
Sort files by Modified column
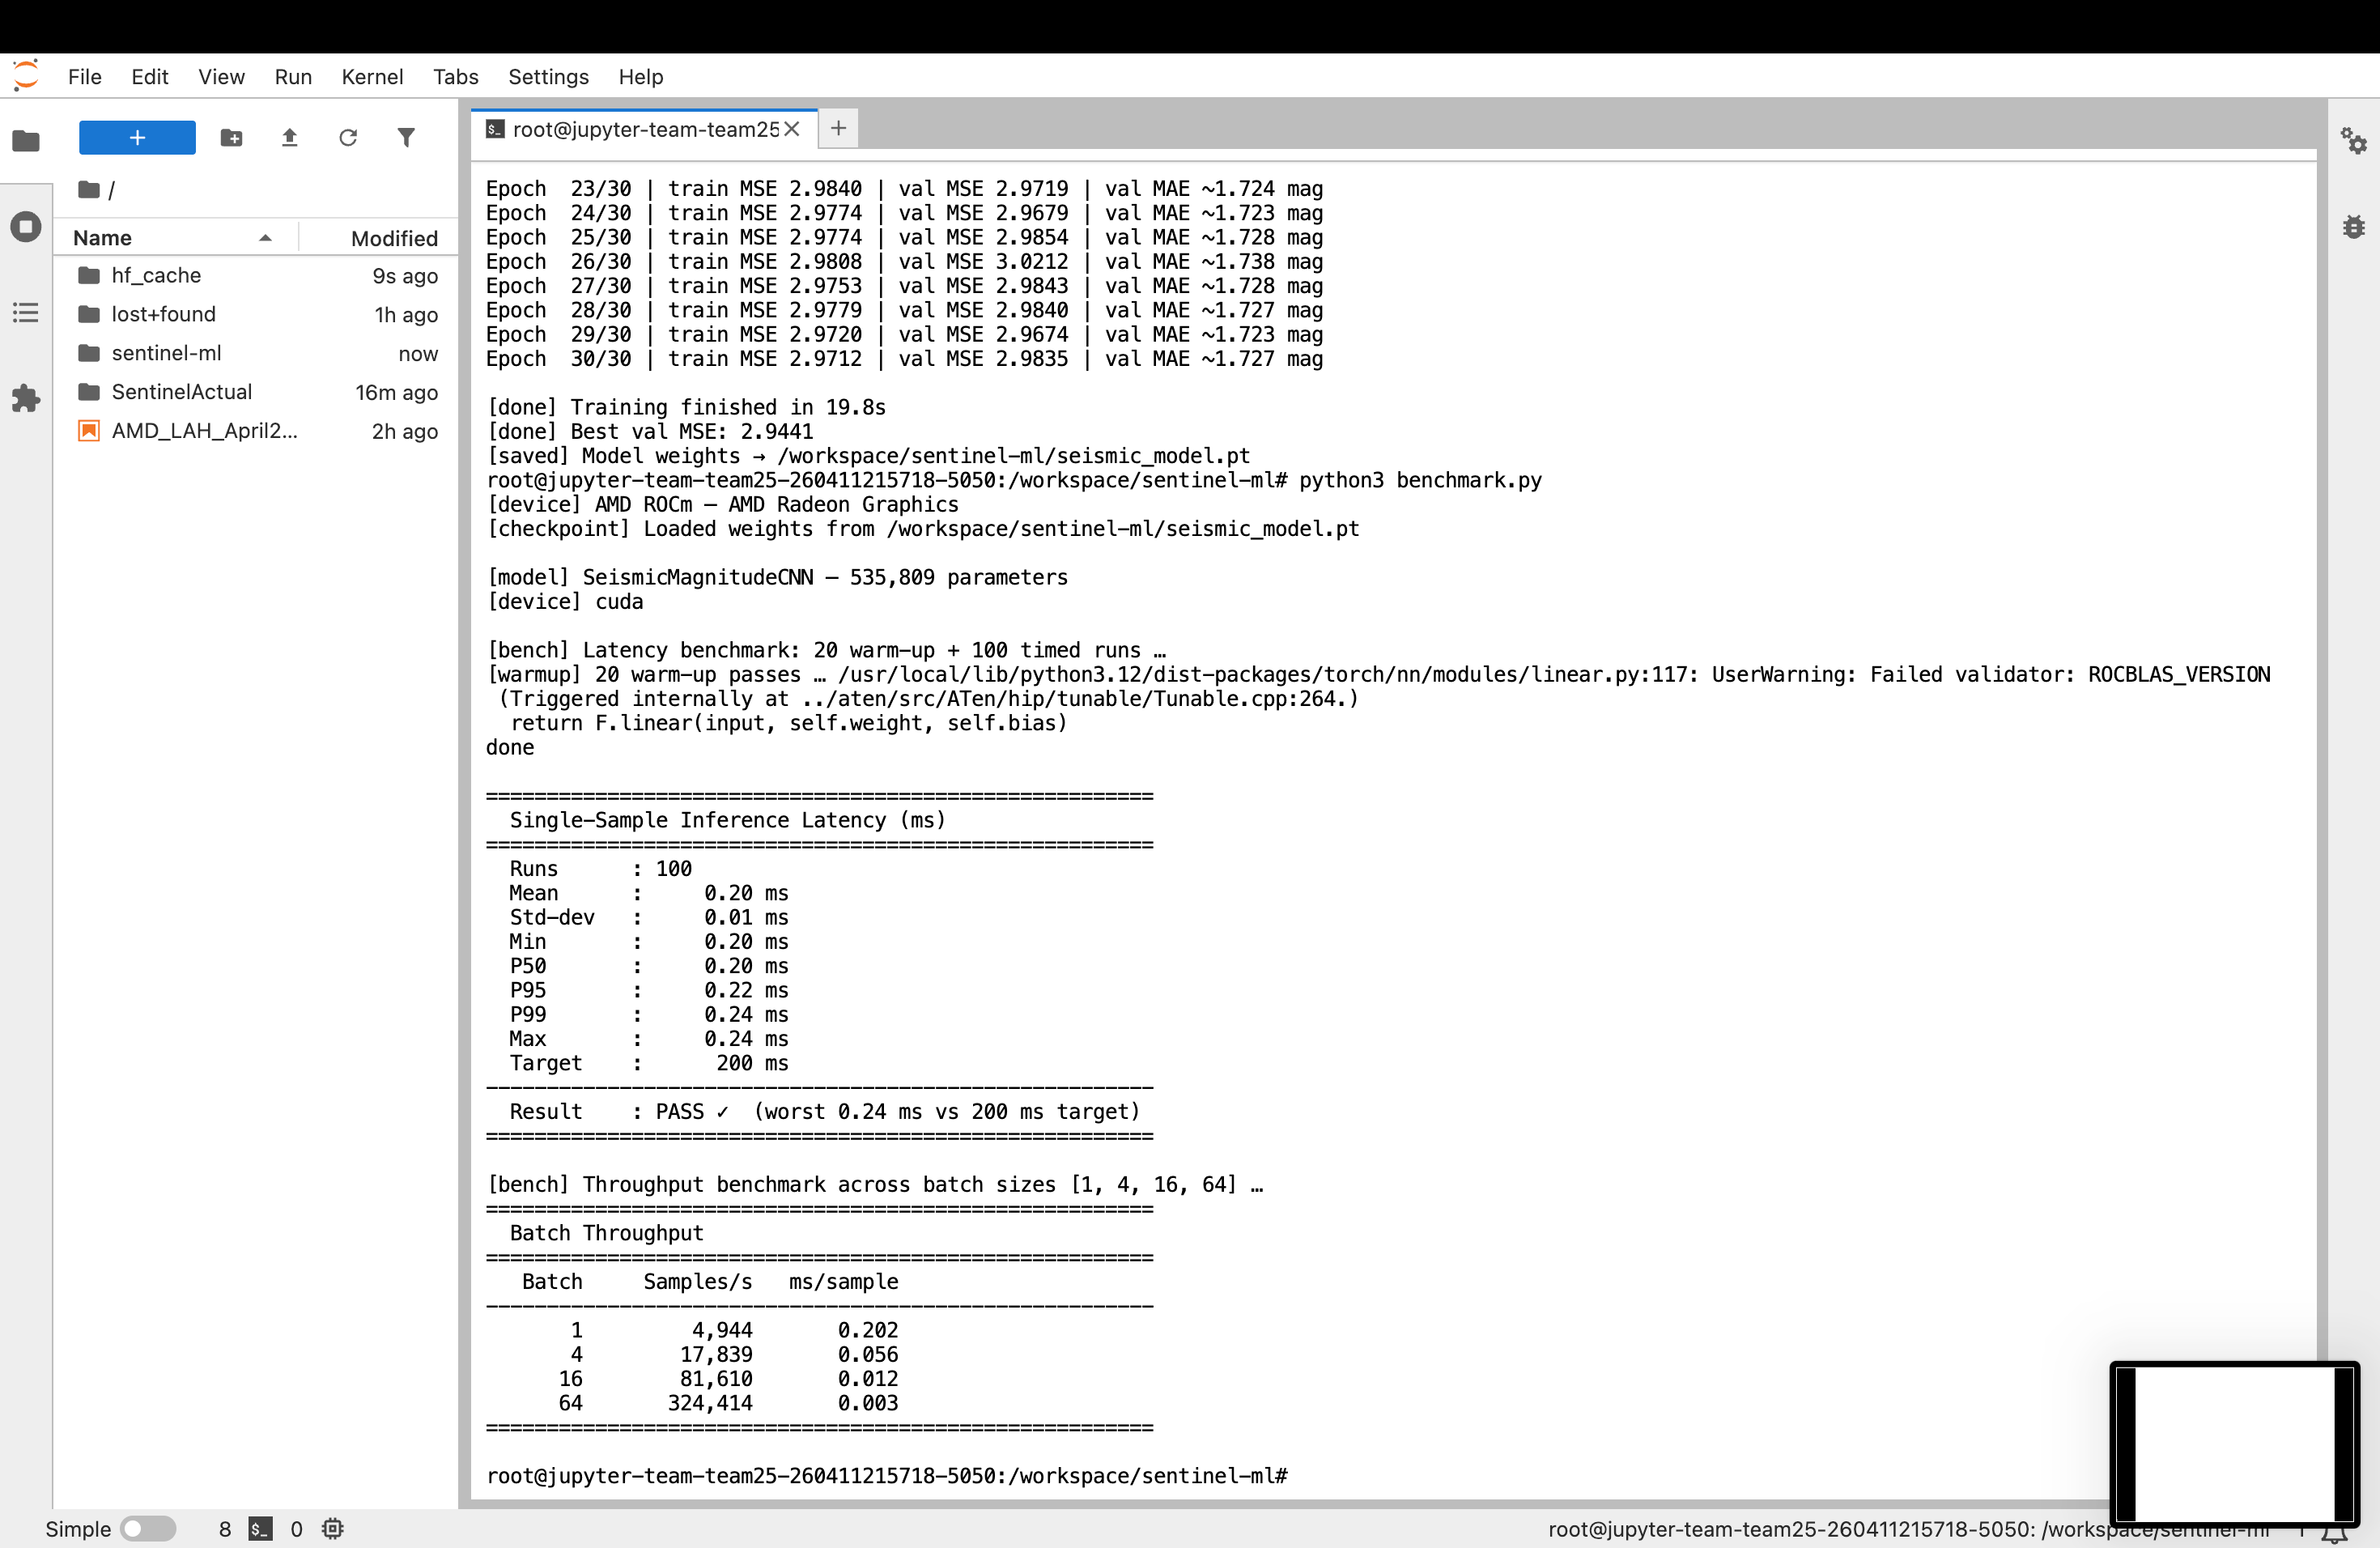coord(393,238)
